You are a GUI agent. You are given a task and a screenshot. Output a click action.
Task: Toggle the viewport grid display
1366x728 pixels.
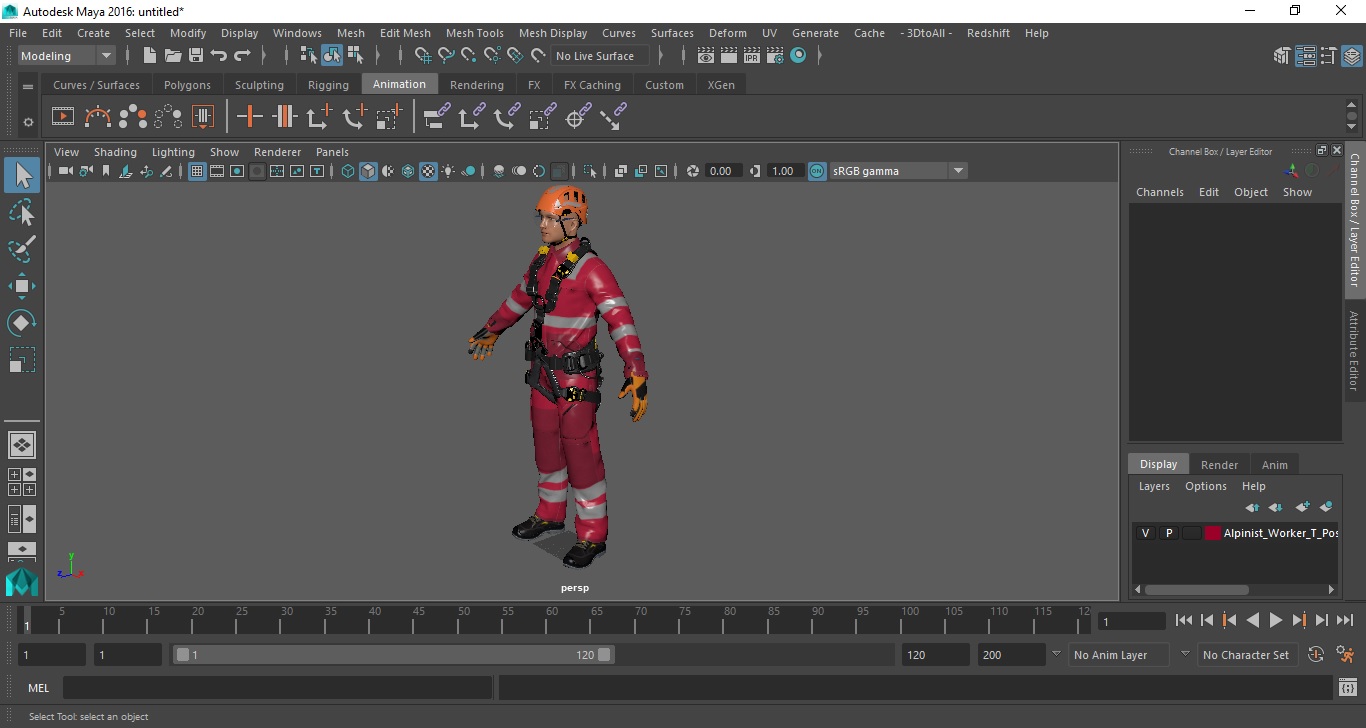tap(197, 171)
